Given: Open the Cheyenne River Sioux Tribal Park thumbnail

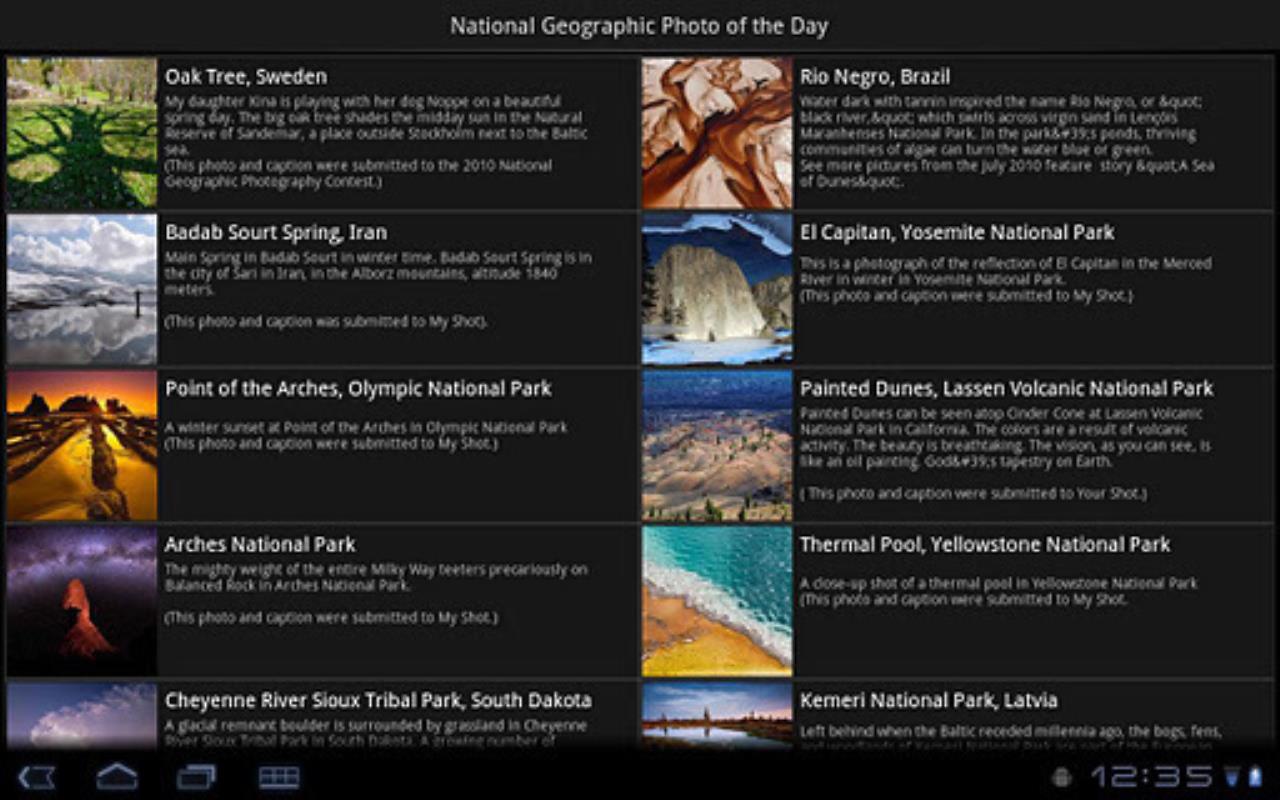Looking at the screenshot, I should pyautogui.click(x=82, y=715).
